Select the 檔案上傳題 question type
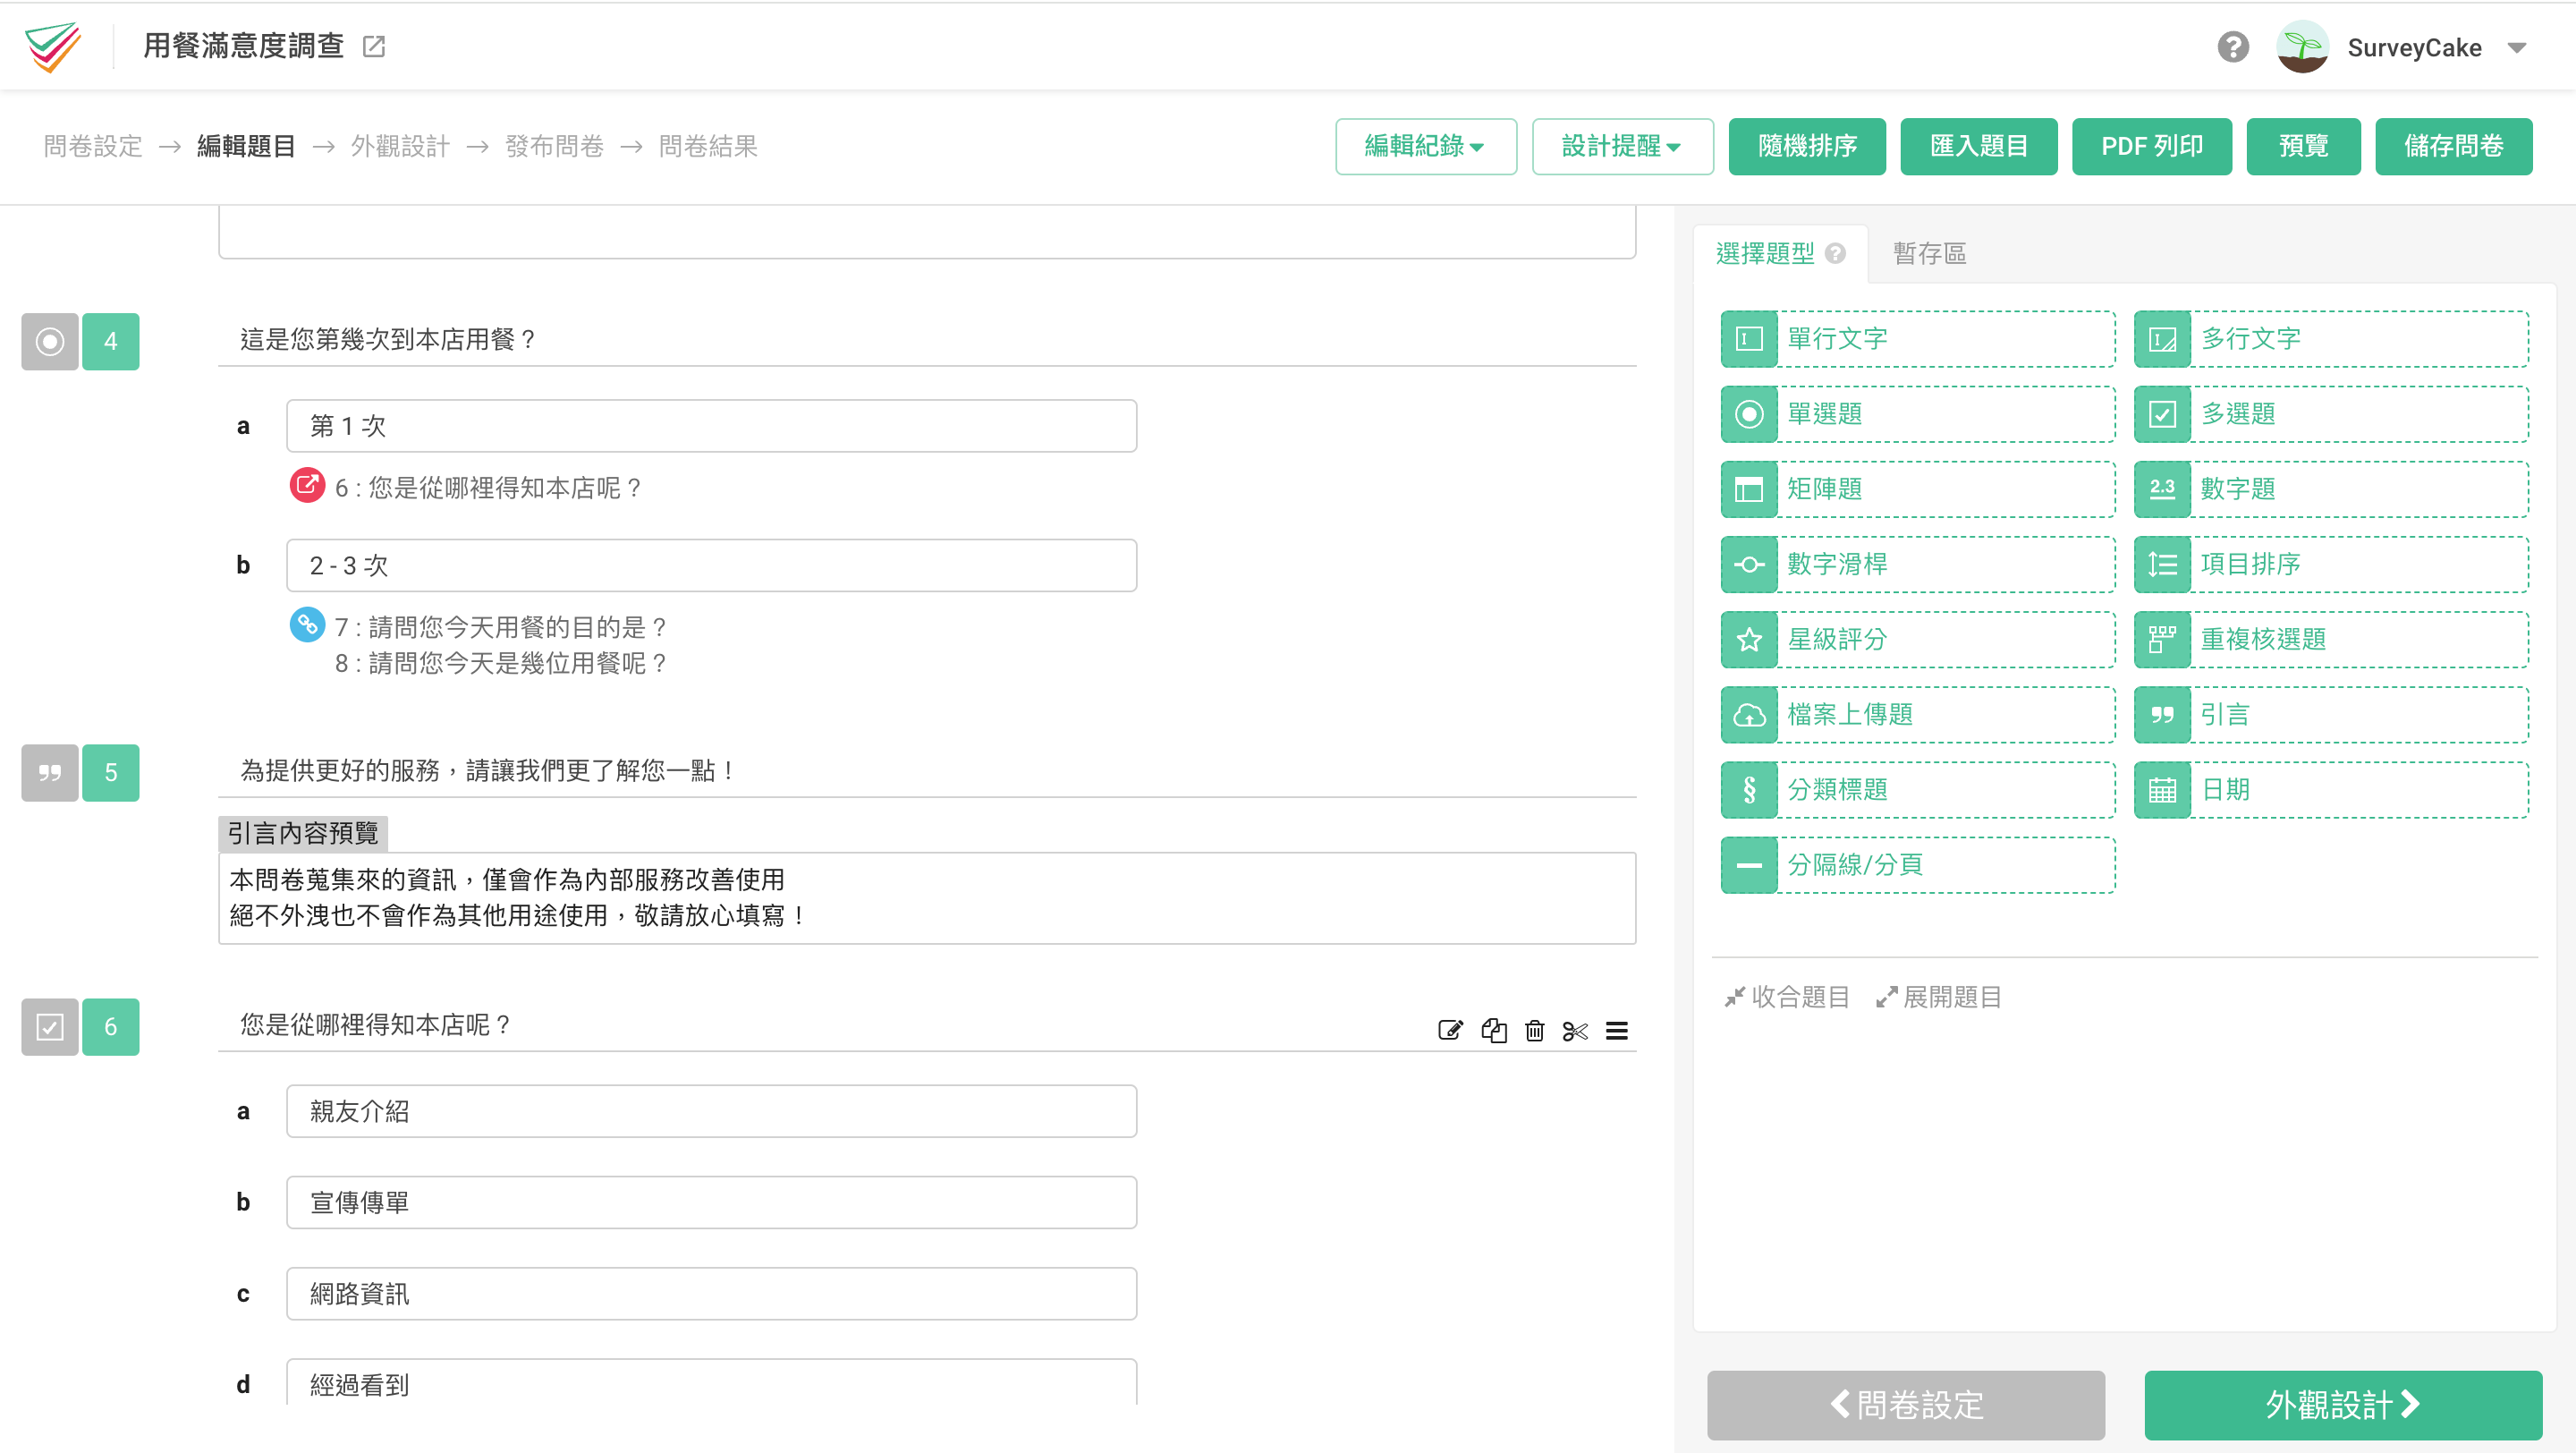2576x1453 pixels. [1917, 714]
